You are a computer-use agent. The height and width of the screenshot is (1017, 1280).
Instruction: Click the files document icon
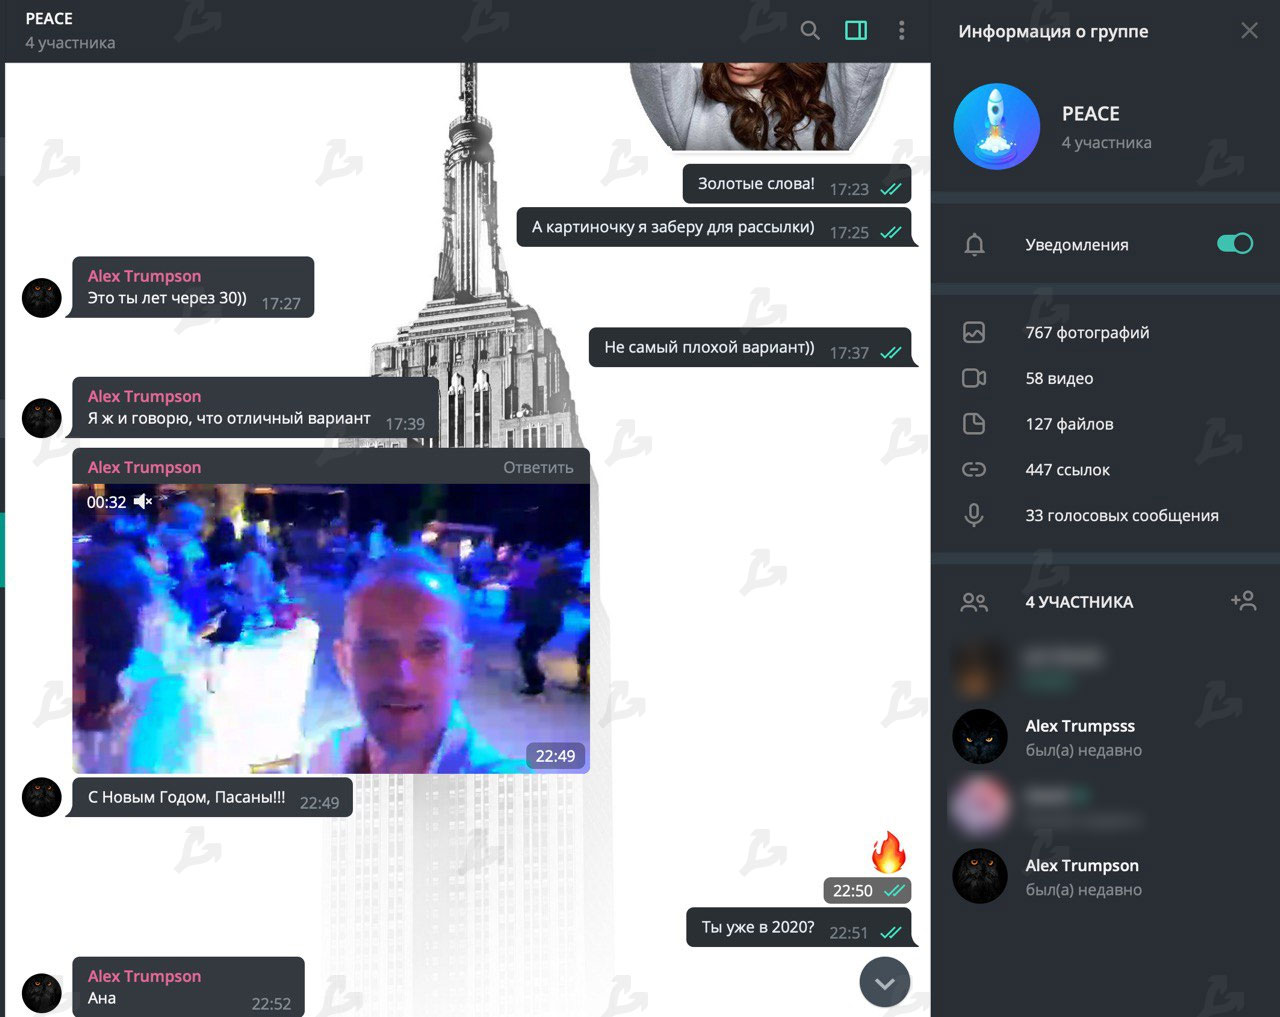tap(974, 424)
